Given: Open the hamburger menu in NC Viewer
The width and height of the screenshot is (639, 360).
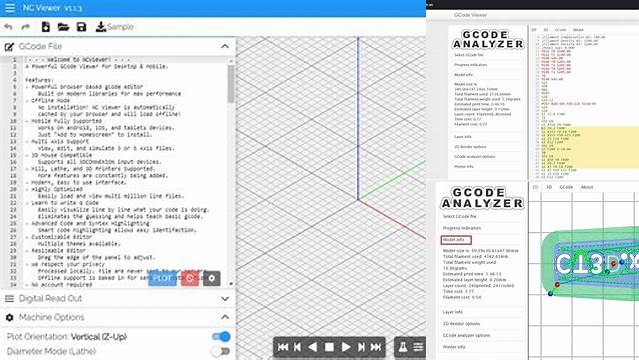Looking at the screenshot, I should coord(10,8).
